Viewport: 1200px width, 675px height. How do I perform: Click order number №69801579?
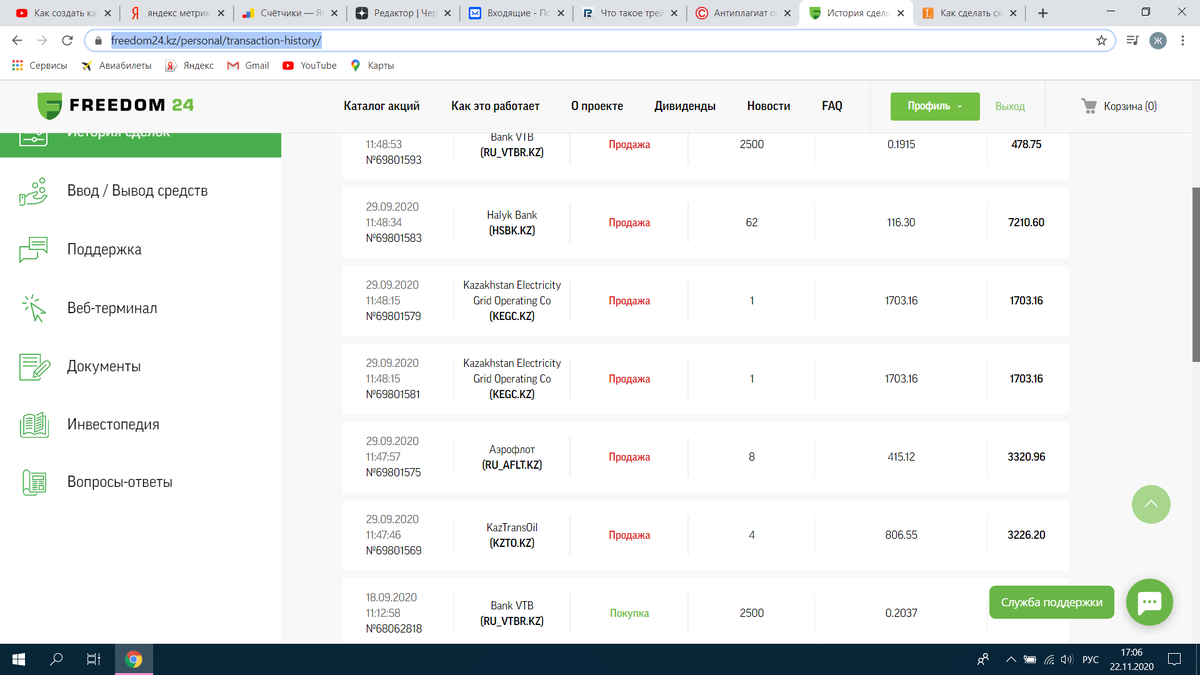(x=393, y=317)
